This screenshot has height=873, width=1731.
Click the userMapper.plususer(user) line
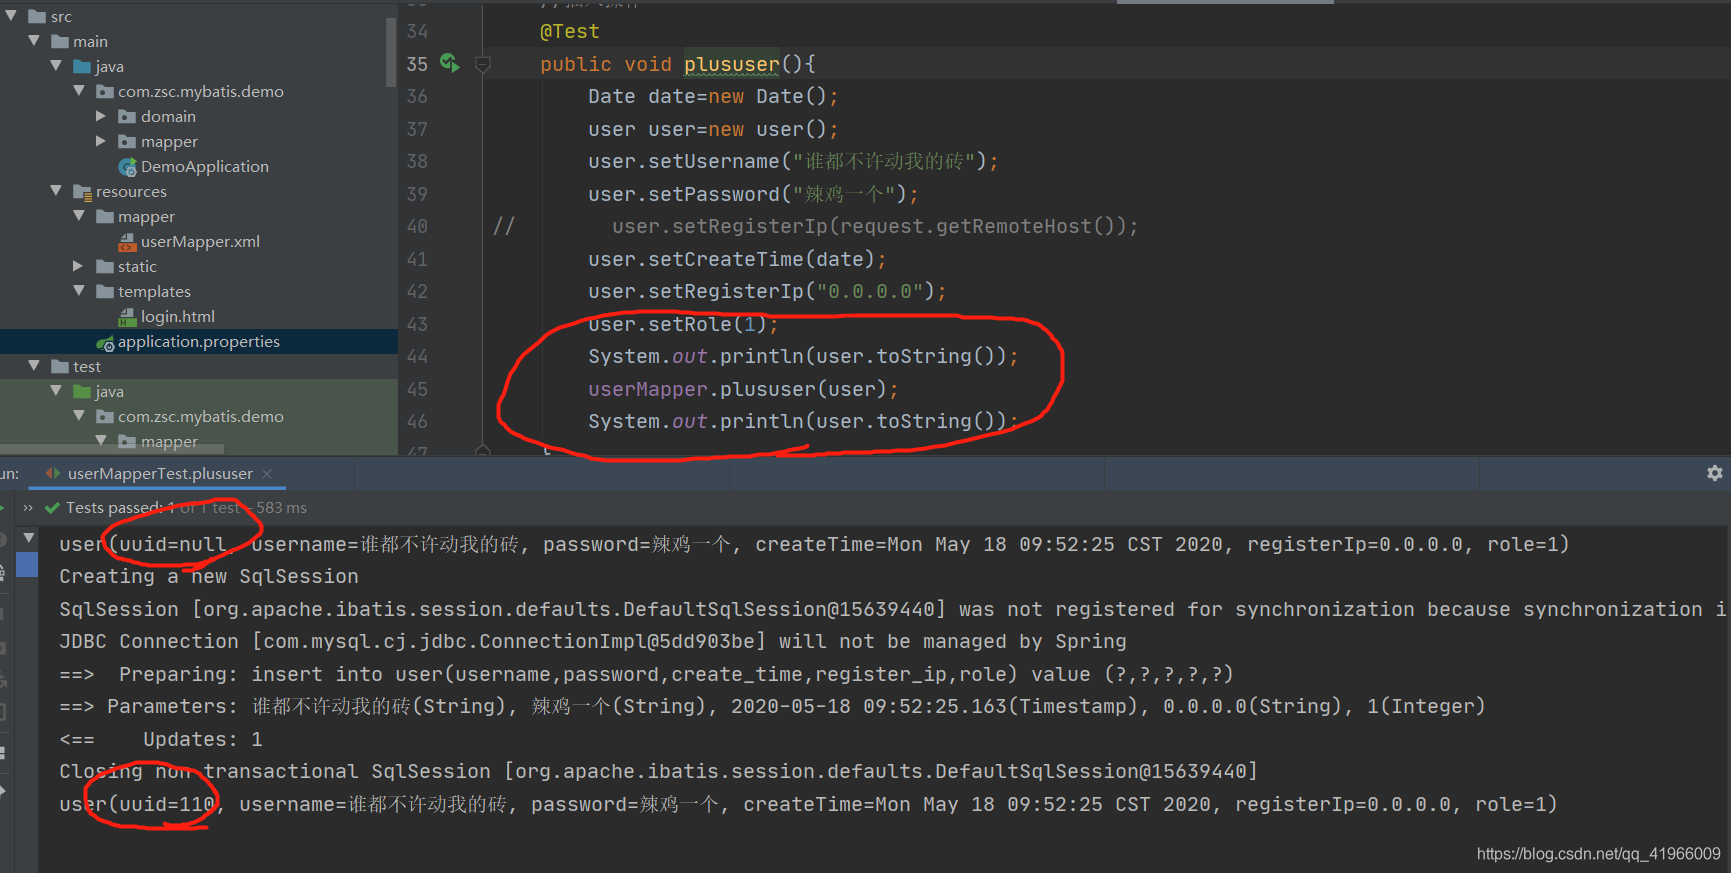(743, 390)
